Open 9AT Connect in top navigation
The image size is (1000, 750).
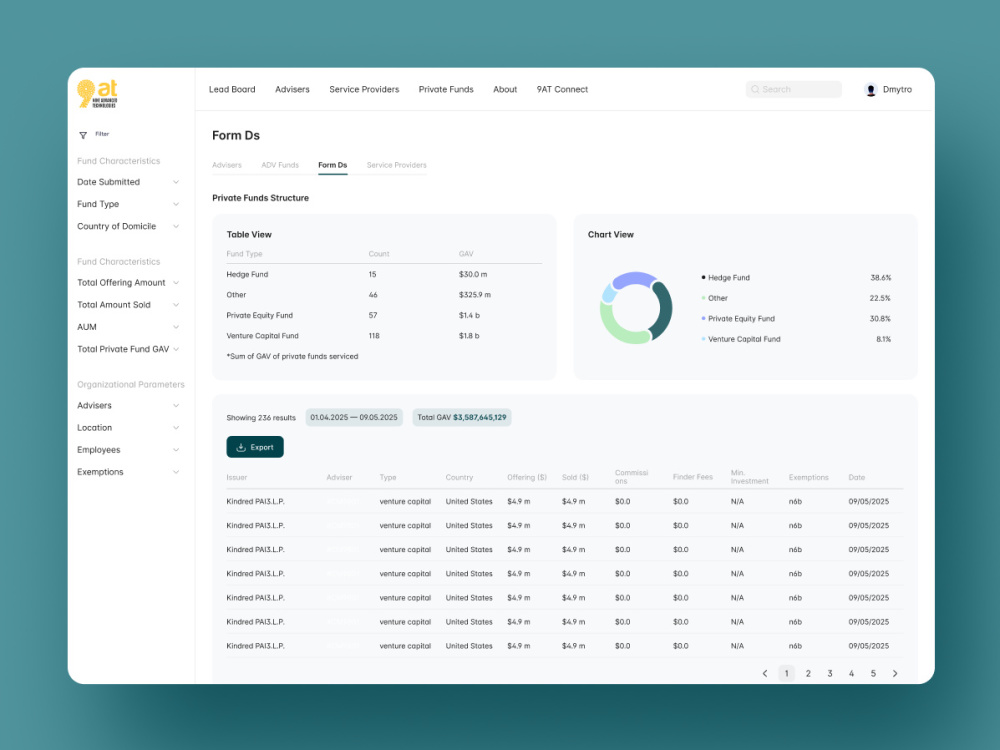pos(562,89)
